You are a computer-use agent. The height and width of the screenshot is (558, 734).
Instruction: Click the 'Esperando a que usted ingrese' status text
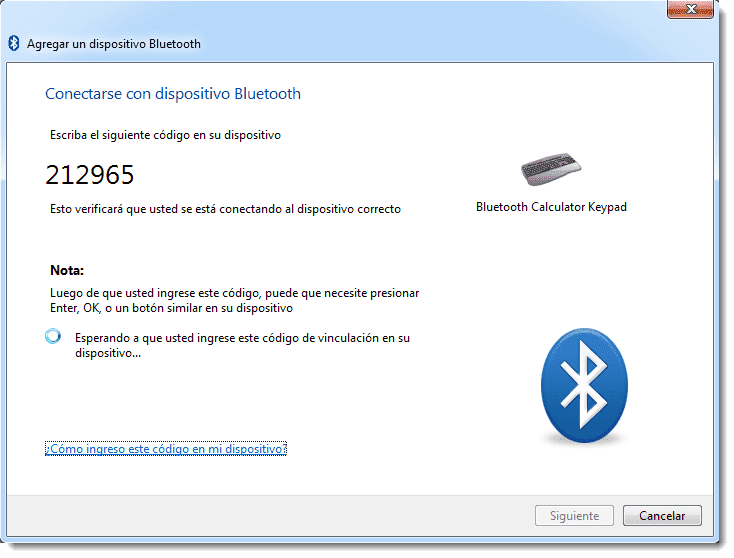click(242, 345)
